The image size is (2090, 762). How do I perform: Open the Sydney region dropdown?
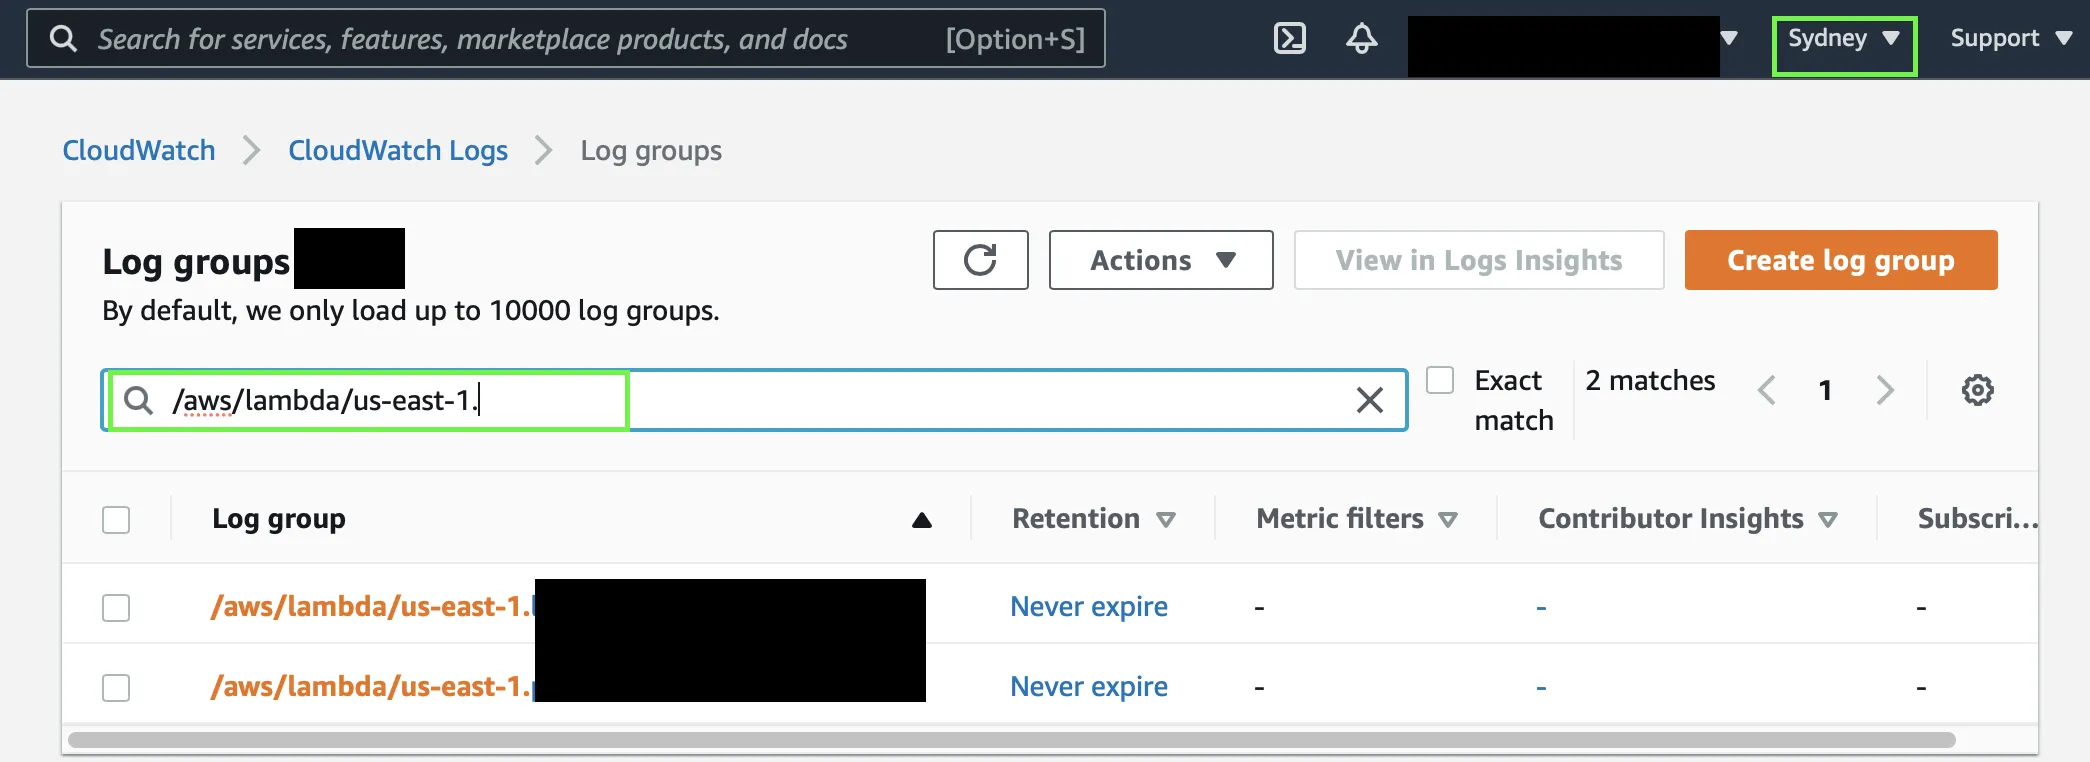pos(1843,39)
